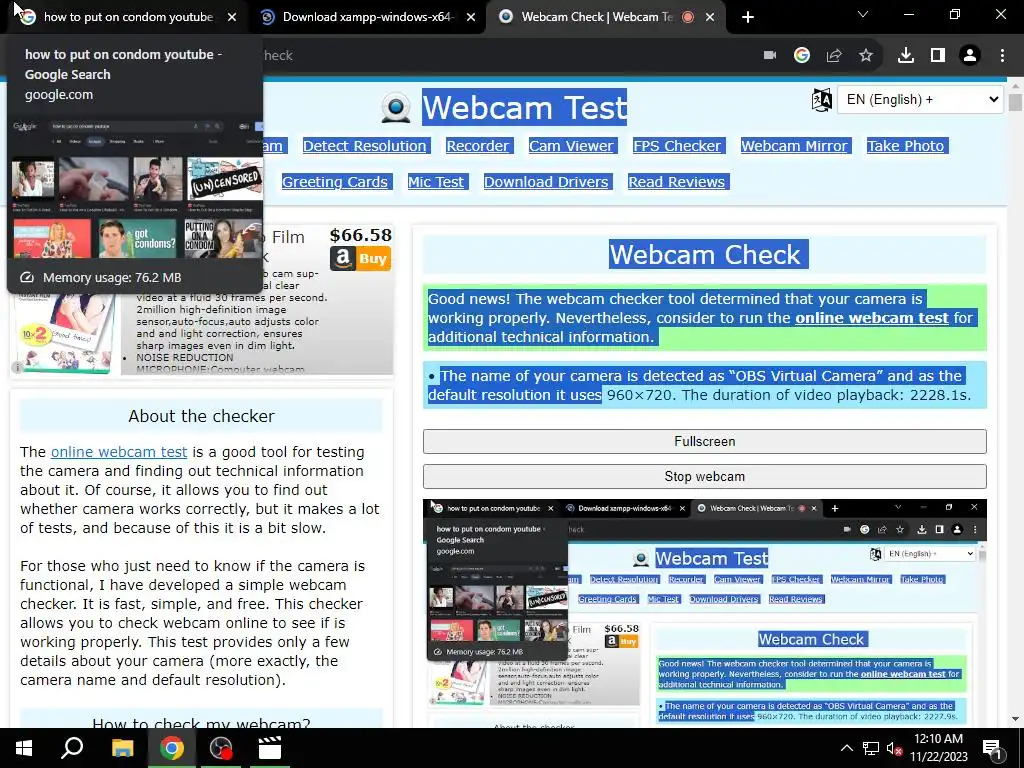The image size is (1024, 768).
Task: Open the clapperboard video app in taskbar
Action: pyautogui.click(x=270, y=748)
